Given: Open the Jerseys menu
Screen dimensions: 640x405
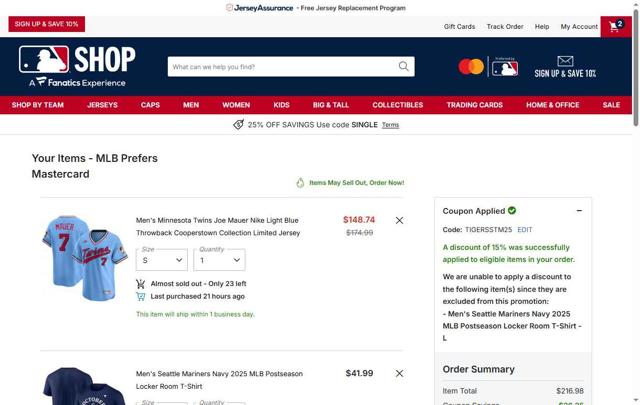Looking at the screenshot, I should (102, 105).
